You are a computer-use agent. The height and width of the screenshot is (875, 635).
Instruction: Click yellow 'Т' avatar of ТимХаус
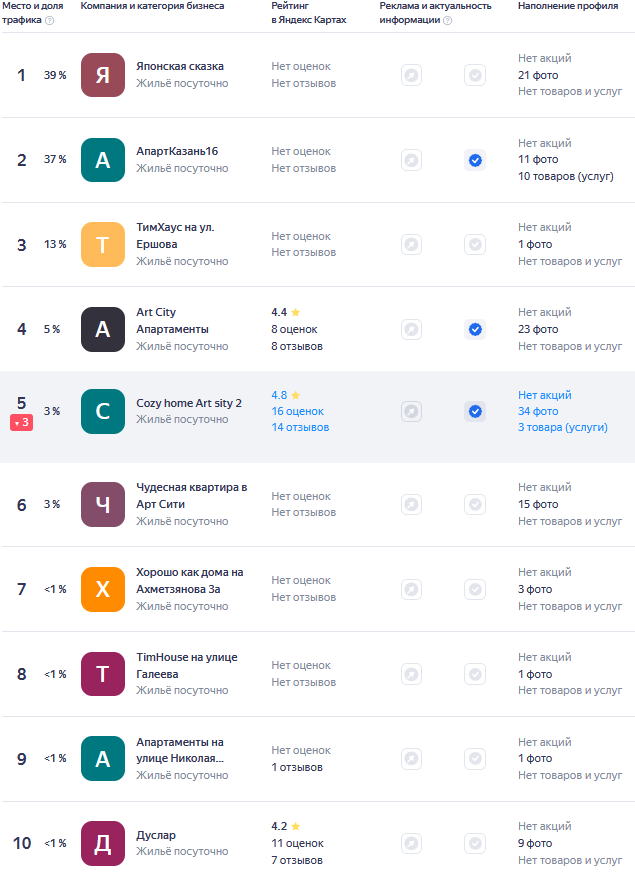103,244
